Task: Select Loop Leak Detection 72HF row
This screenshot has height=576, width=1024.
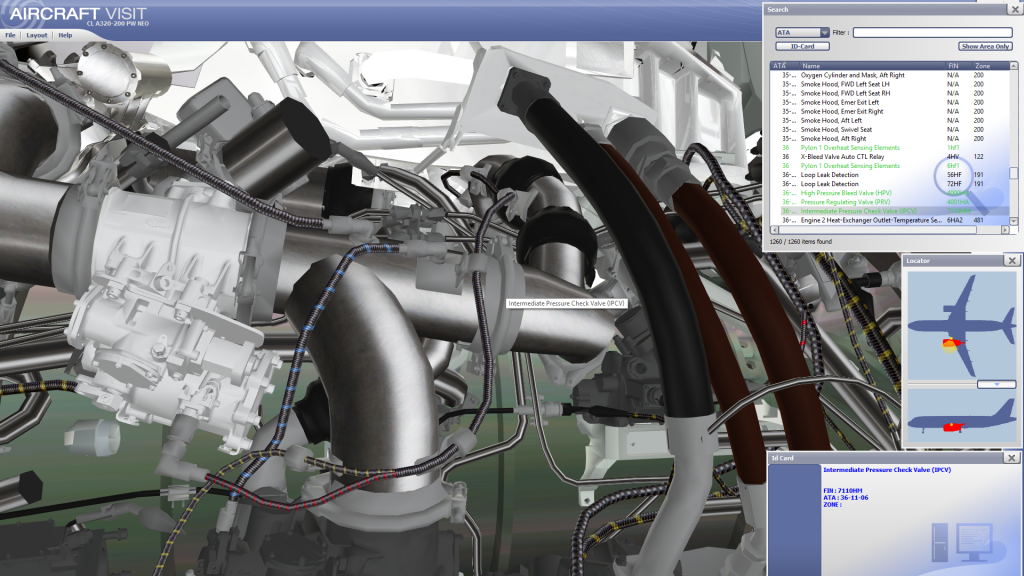Action: (890, 184)
